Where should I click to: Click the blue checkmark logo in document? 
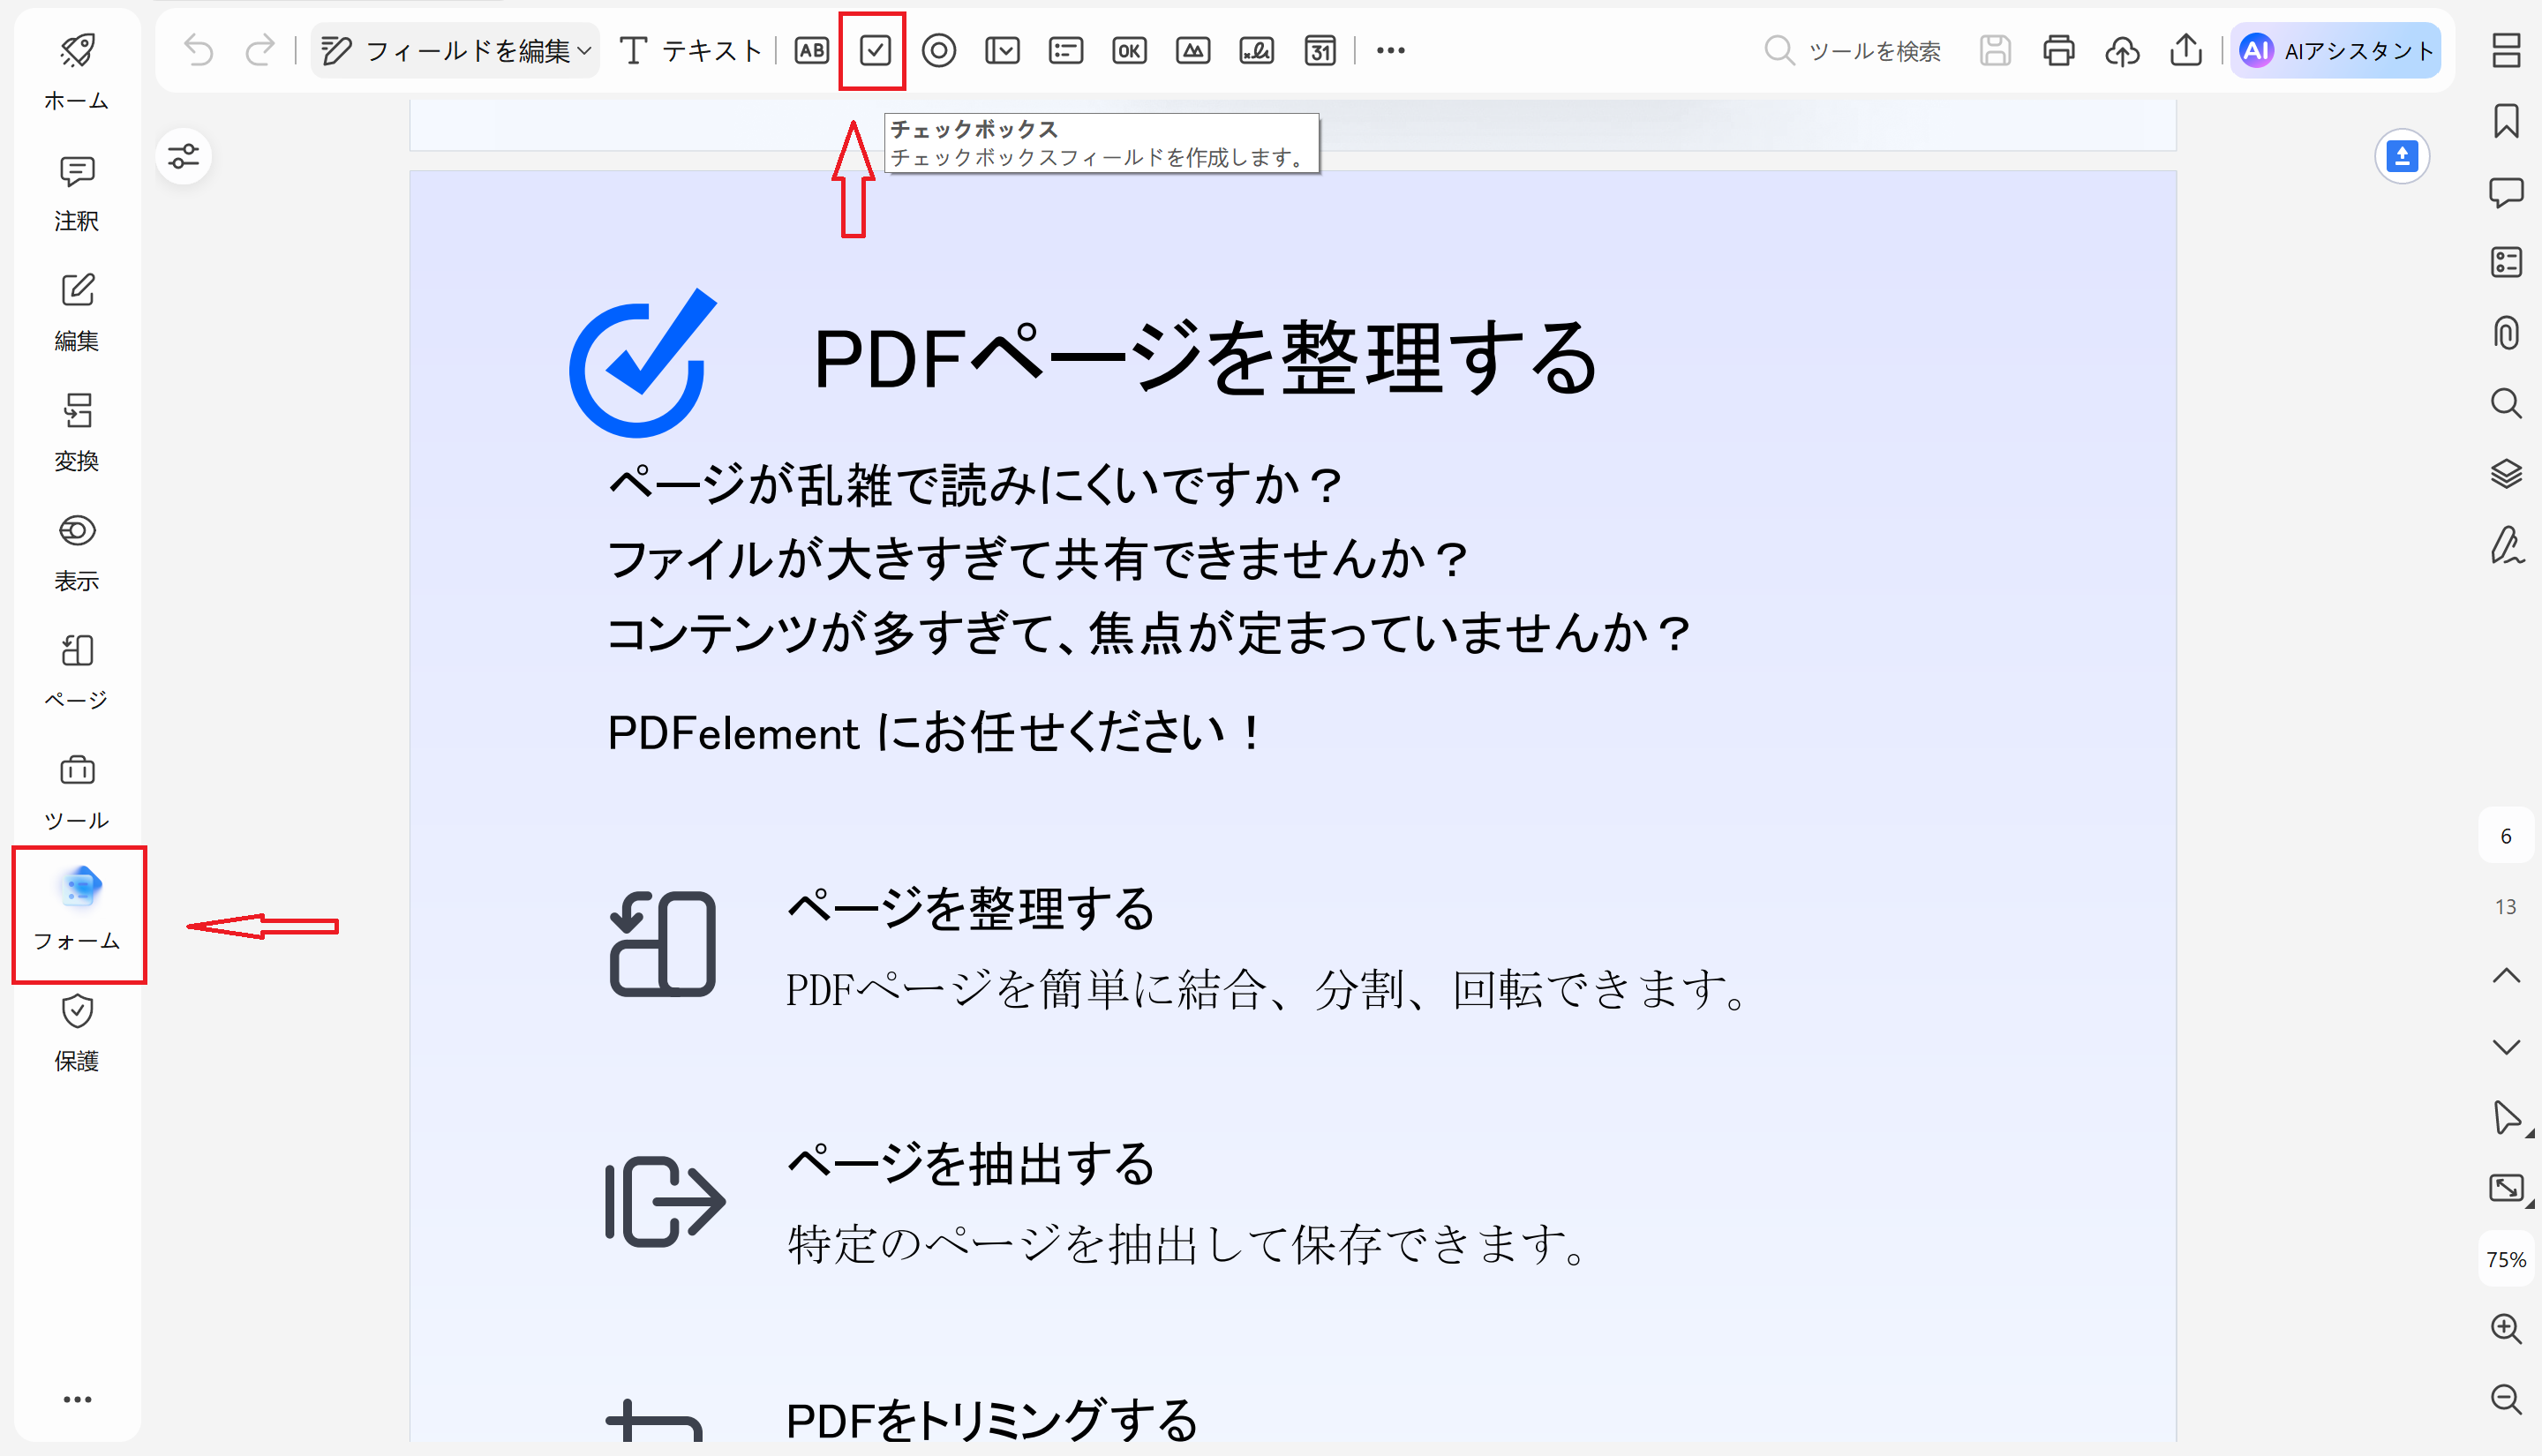(x=643, y=362)
